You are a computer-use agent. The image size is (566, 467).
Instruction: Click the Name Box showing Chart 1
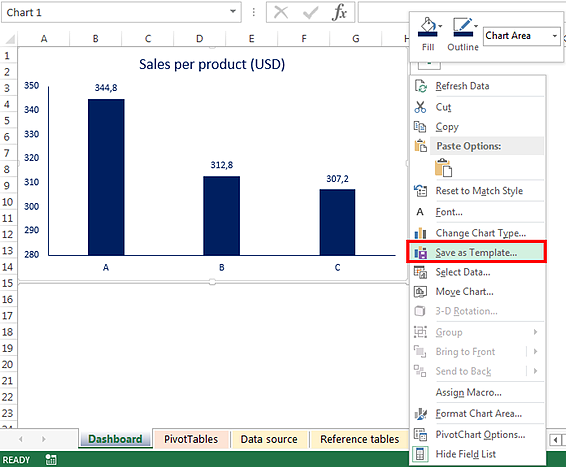point(115,13)
